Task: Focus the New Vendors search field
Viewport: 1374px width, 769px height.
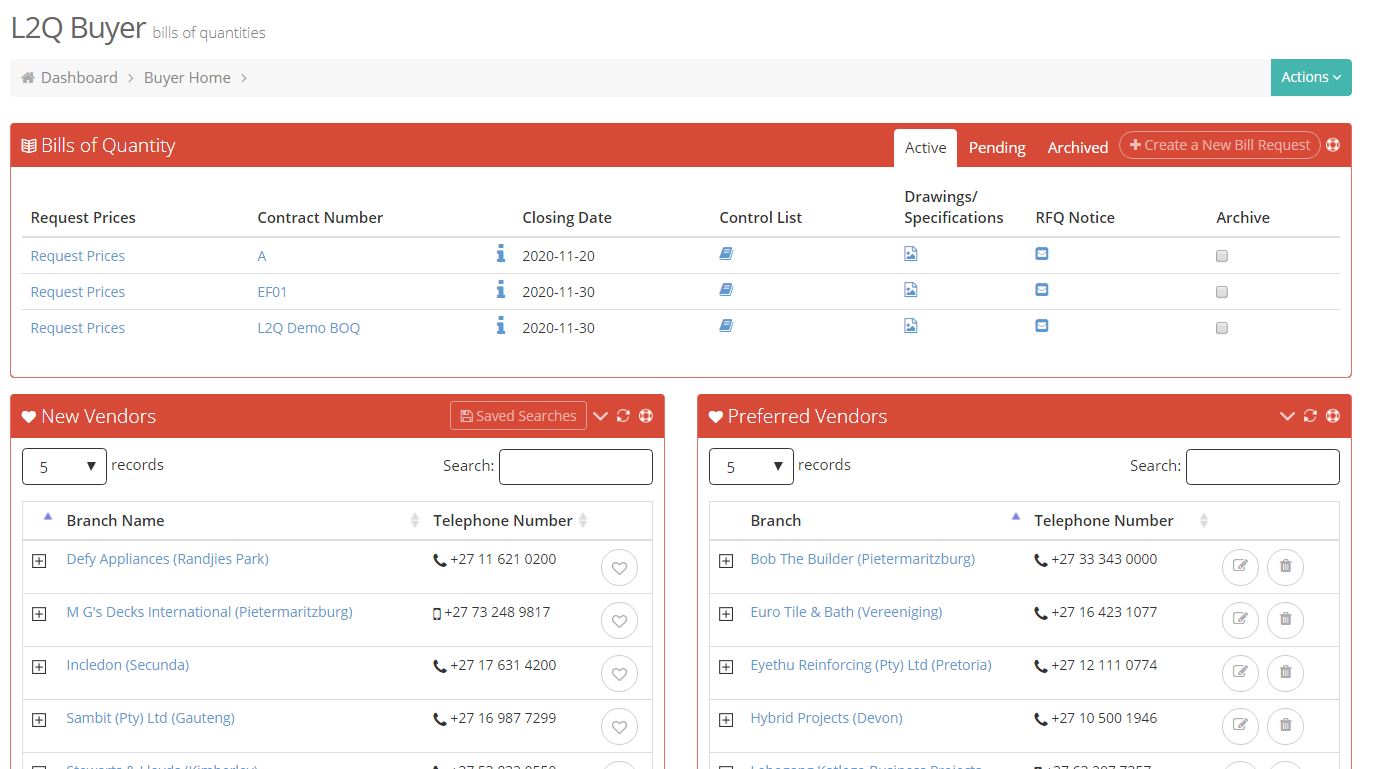Action: 576,467
